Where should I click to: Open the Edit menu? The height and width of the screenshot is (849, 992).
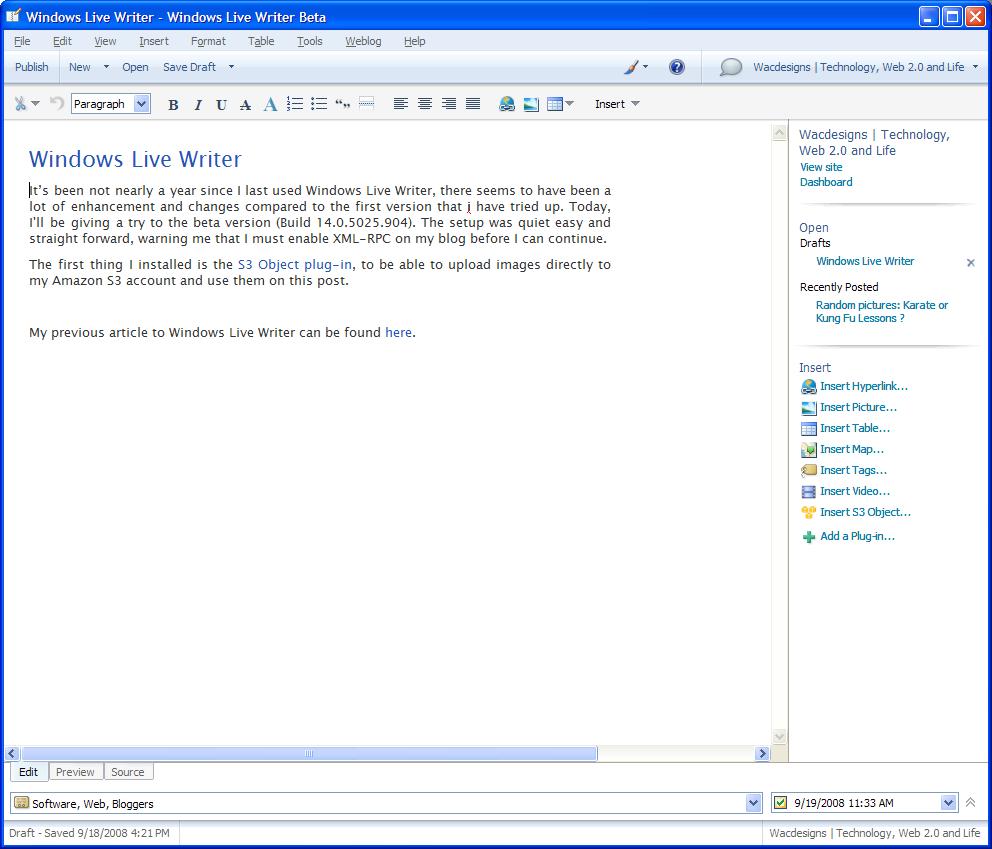coord(62,41)
